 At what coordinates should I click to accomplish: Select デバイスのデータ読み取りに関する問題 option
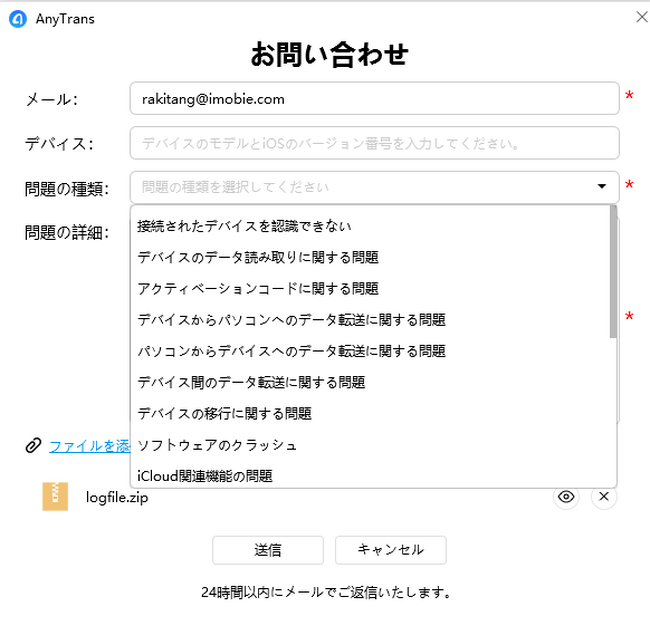[x=258, y=257]
